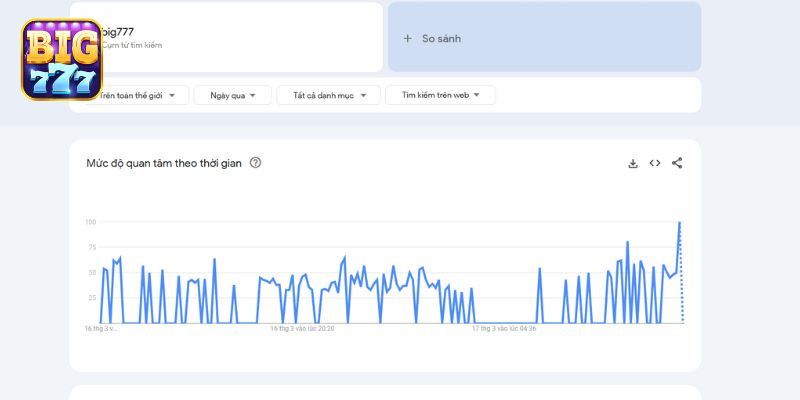Screen dimensions: 800x400
Task: Expand the "Trên toàn thế giới" region dropdown
Action: point(140,95)
